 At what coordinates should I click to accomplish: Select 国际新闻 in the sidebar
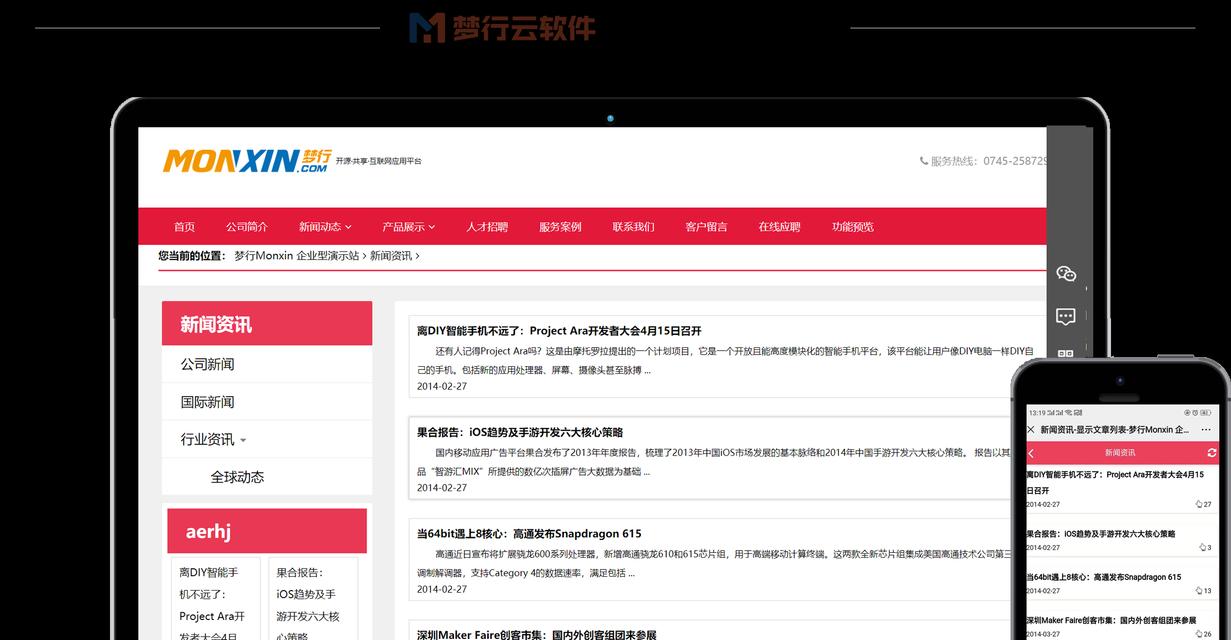coord(207,402)
